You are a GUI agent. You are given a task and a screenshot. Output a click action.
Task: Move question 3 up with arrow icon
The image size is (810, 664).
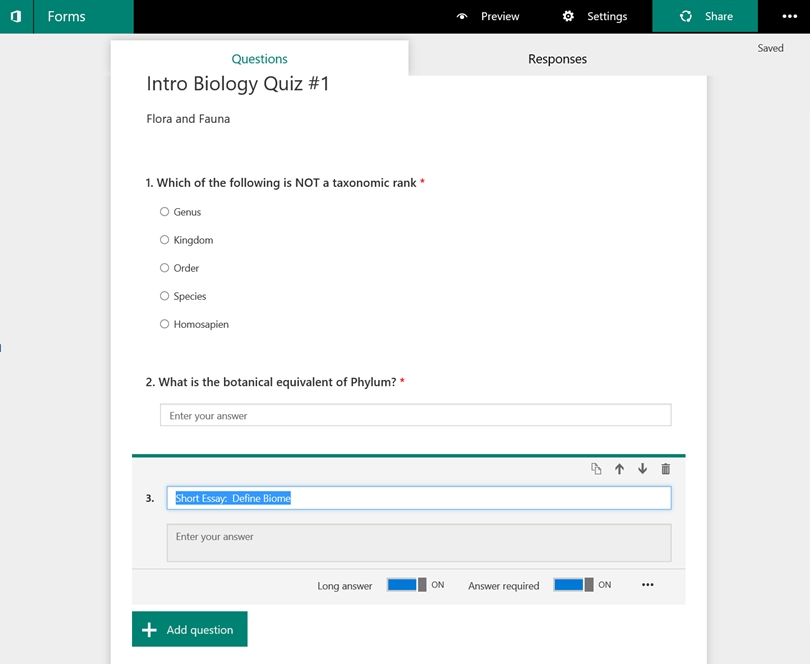pos(619,469)
